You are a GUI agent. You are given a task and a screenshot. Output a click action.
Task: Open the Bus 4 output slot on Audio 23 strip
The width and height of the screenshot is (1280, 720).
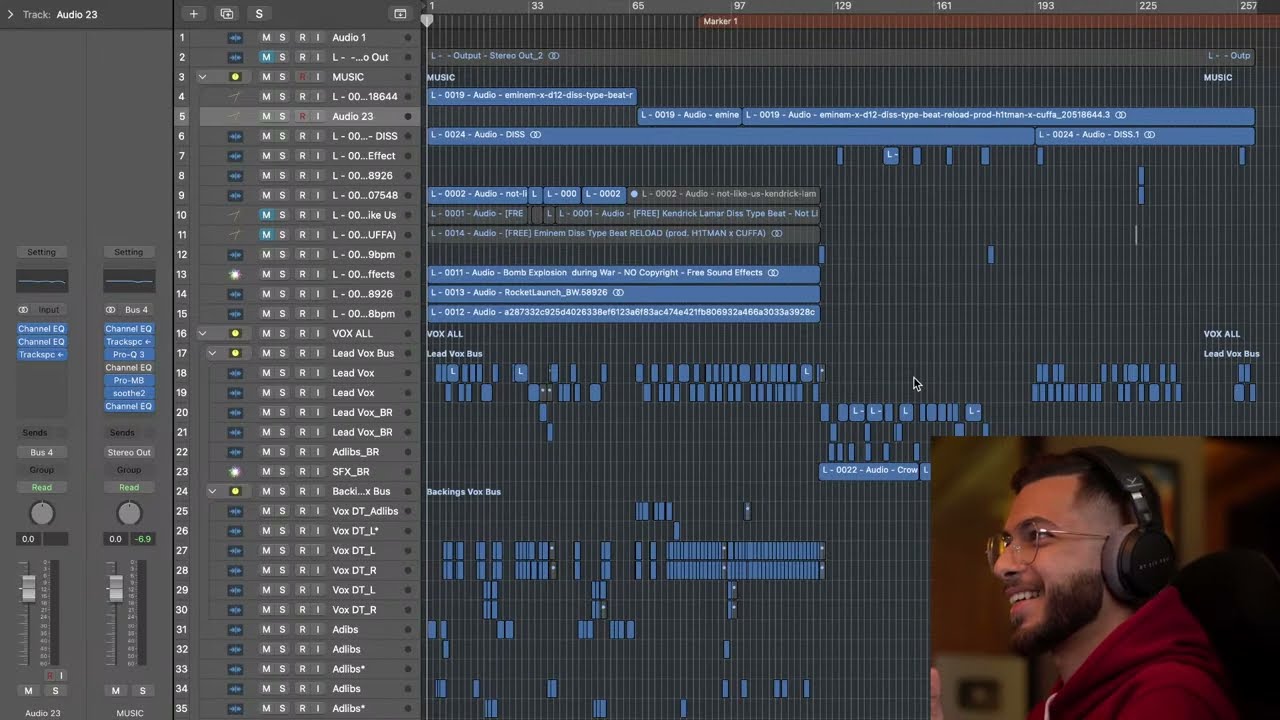click(x=42, y=452)
